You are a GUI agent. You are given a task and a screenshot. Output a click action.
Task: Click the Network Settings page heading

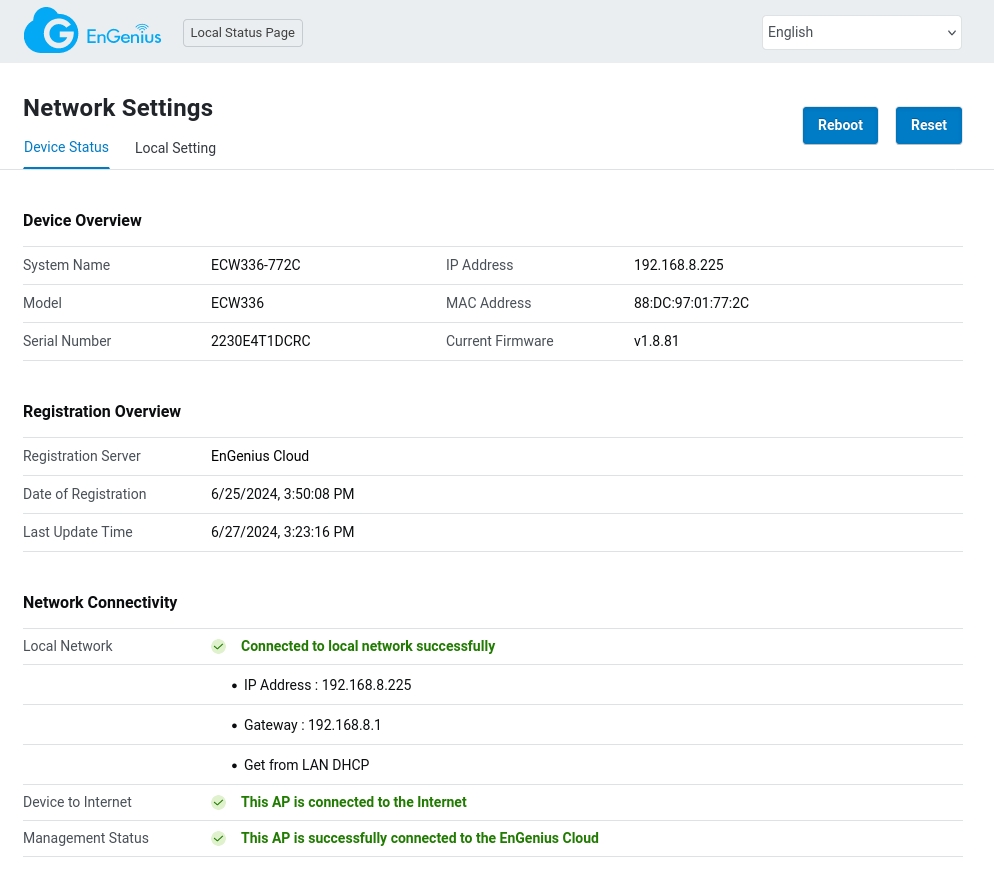pos(118,108)
